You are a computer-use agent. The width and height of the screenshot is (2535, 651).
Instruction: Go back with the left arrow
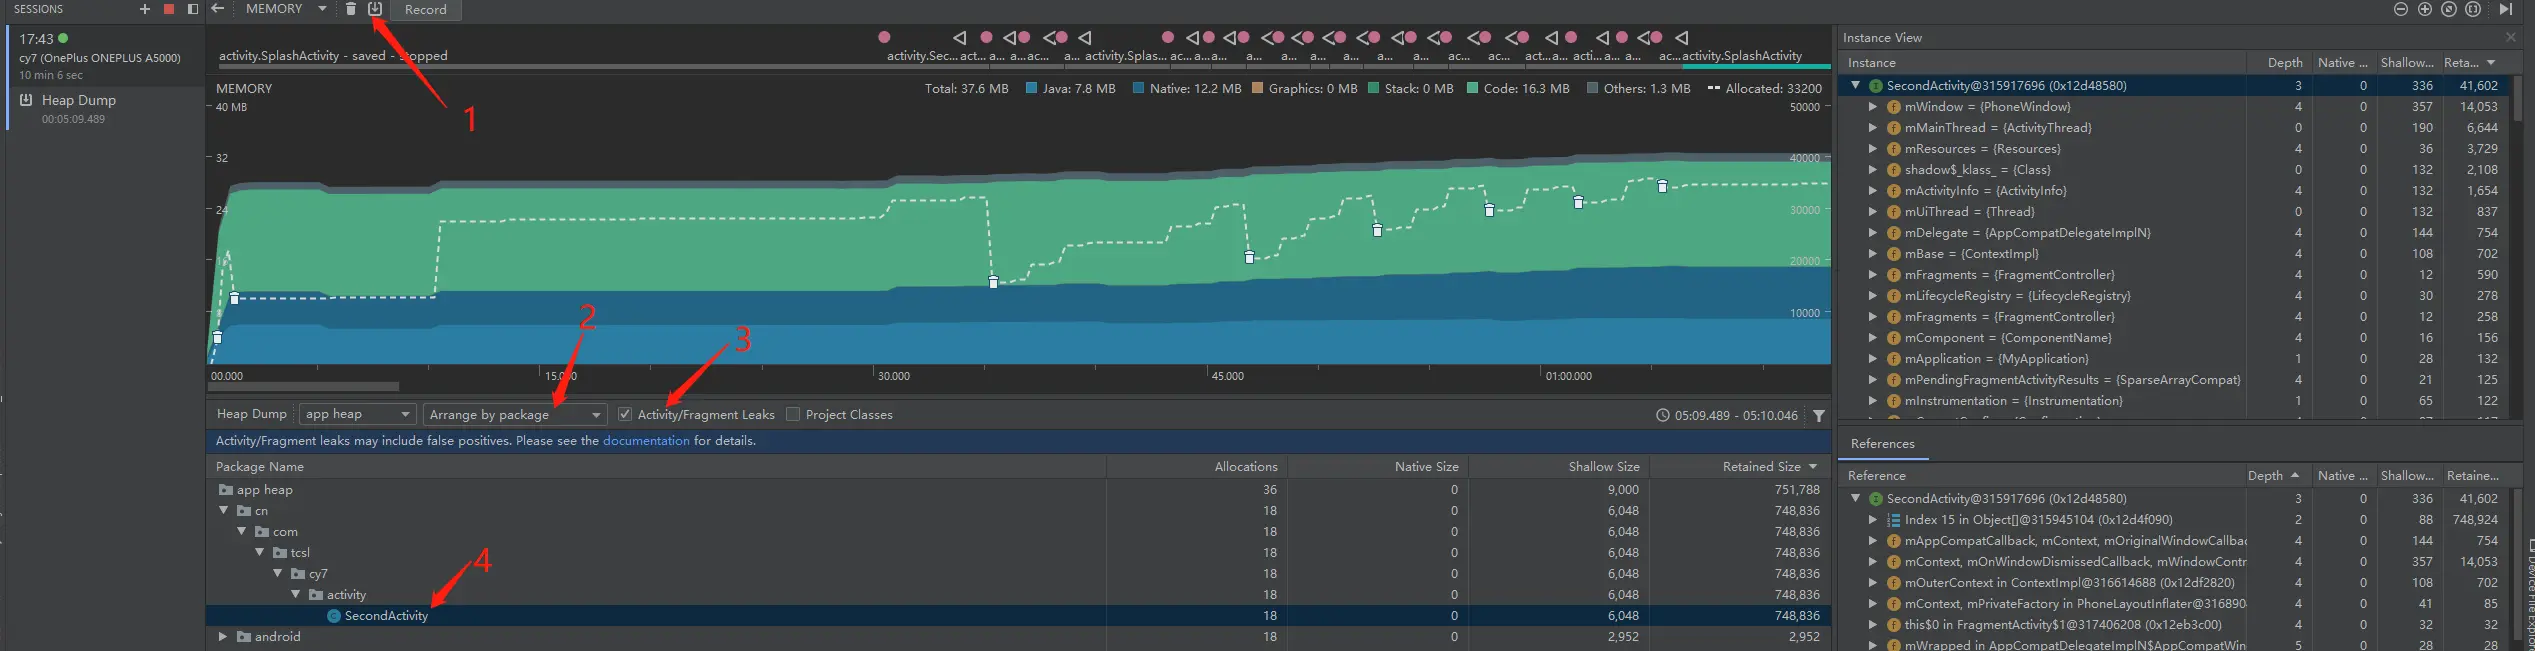point(217,9)
